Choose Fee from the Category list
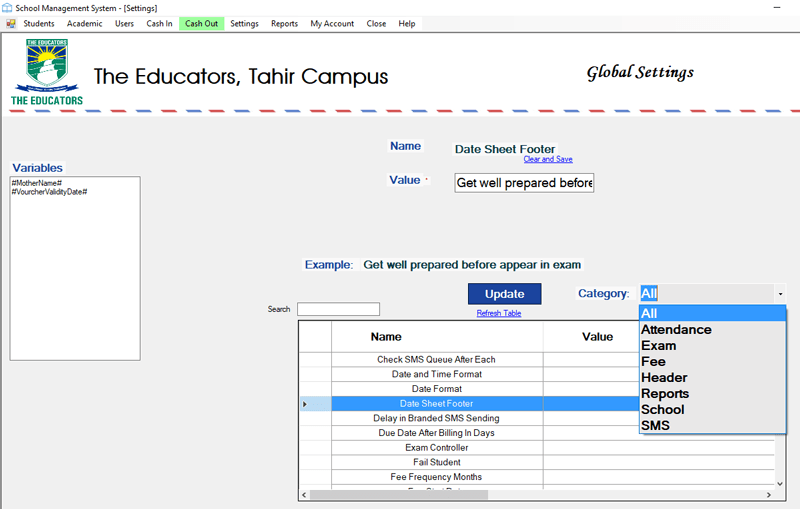800x509 pixels. tap(712, 362)
